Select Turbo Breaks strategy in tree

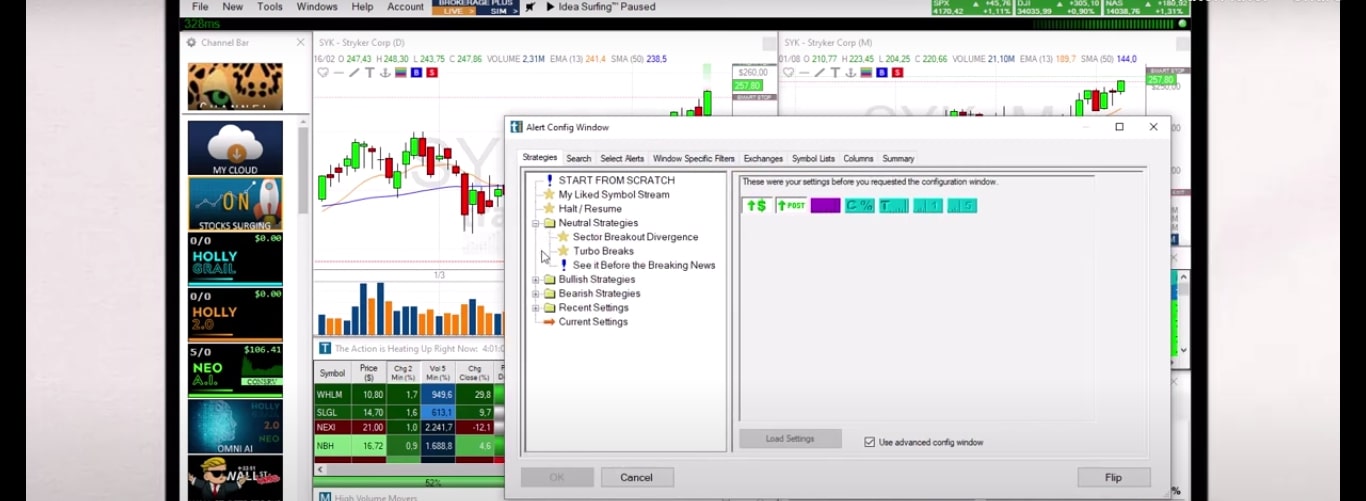click(x=603, y=251)
